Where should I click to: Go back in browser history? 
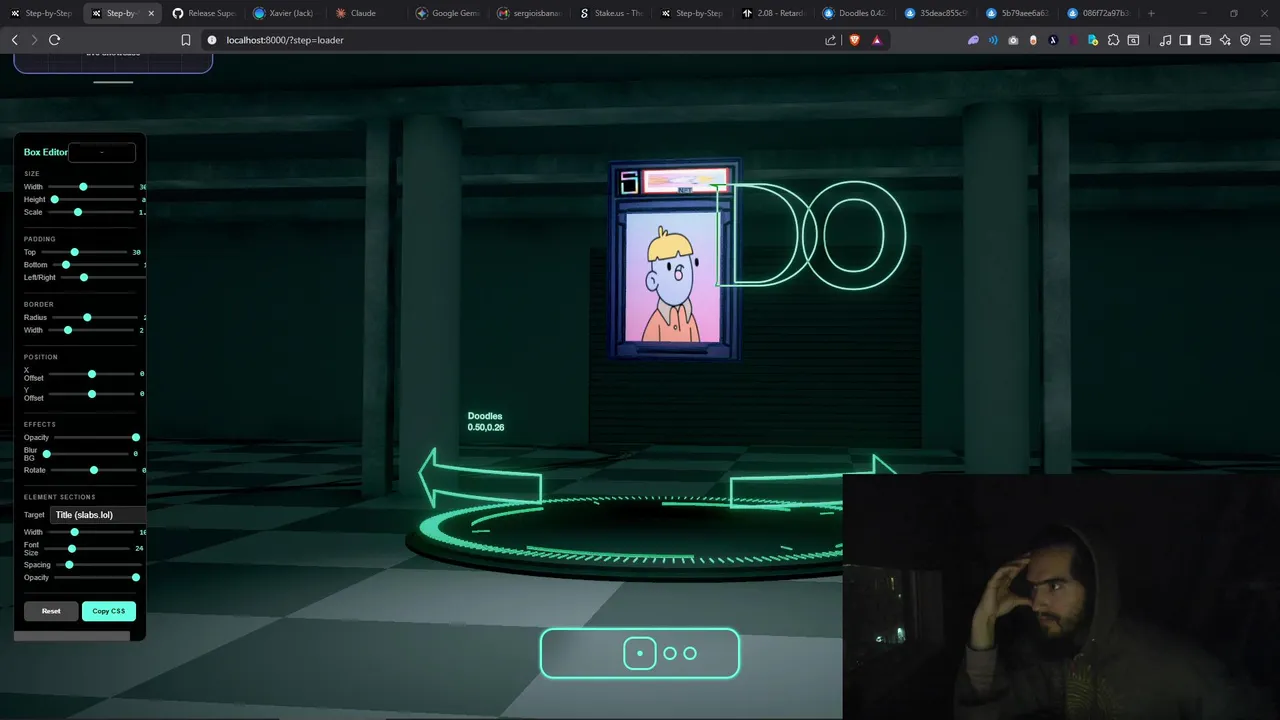pos(15,40)
